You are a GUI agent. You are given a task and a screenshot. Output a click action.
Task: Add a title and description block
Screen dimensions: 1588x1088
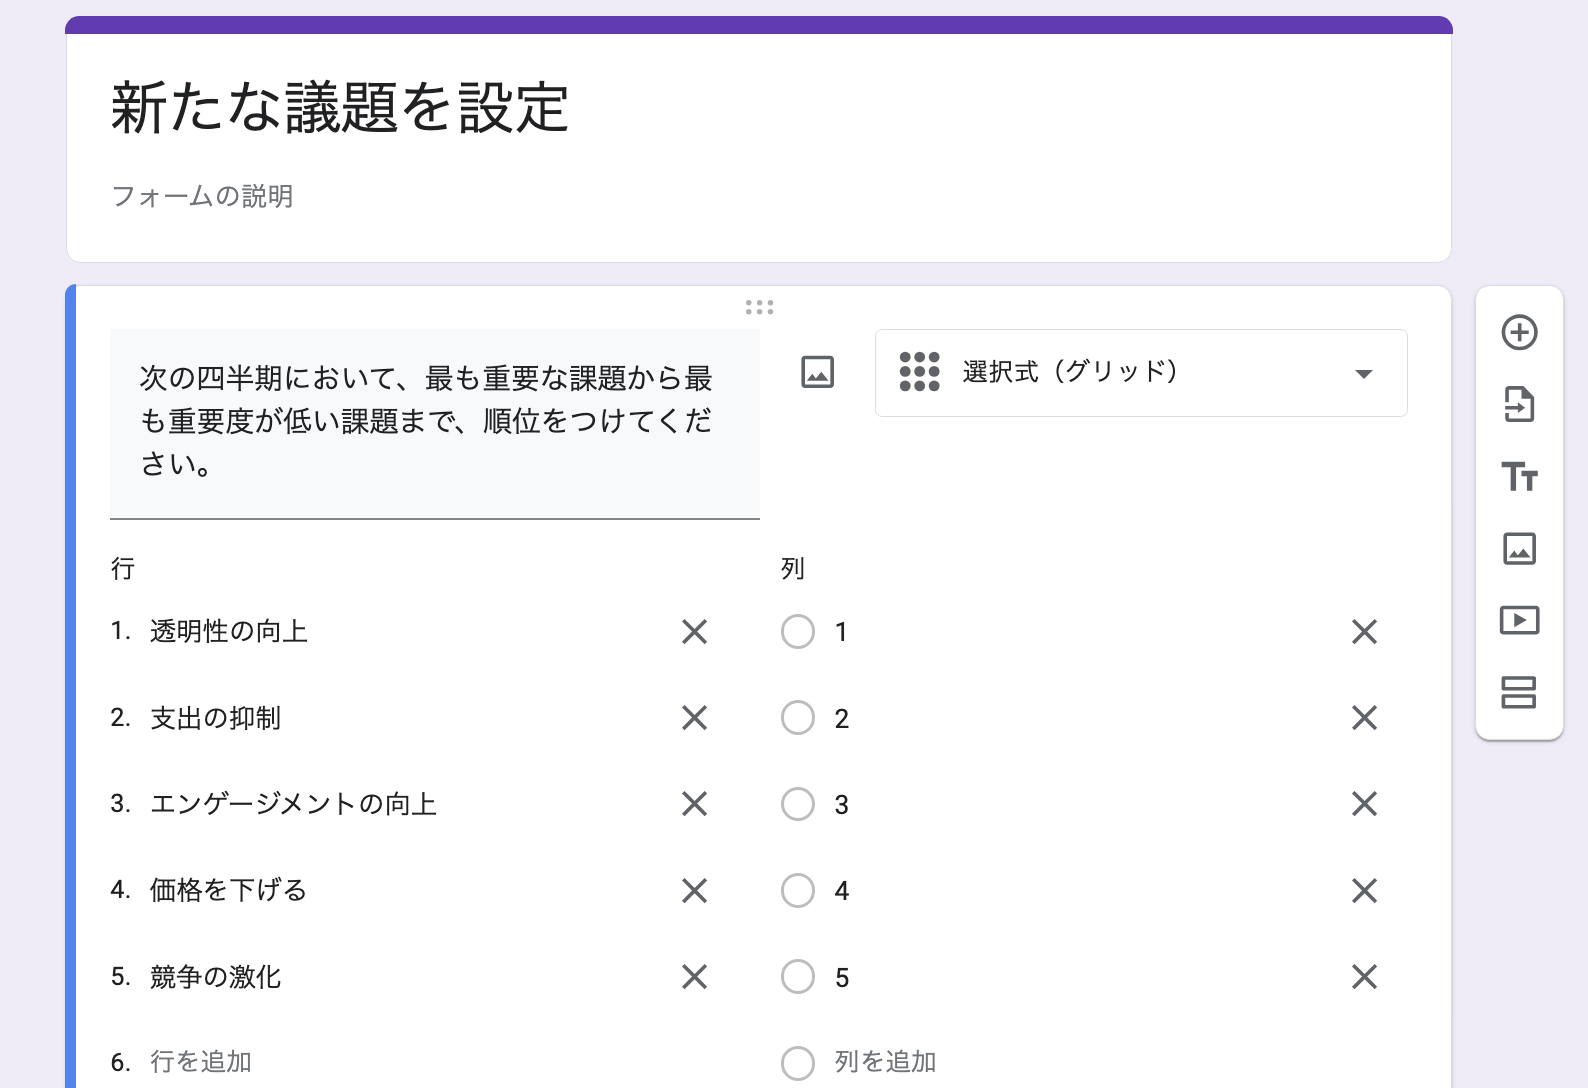pos(1519,477)
